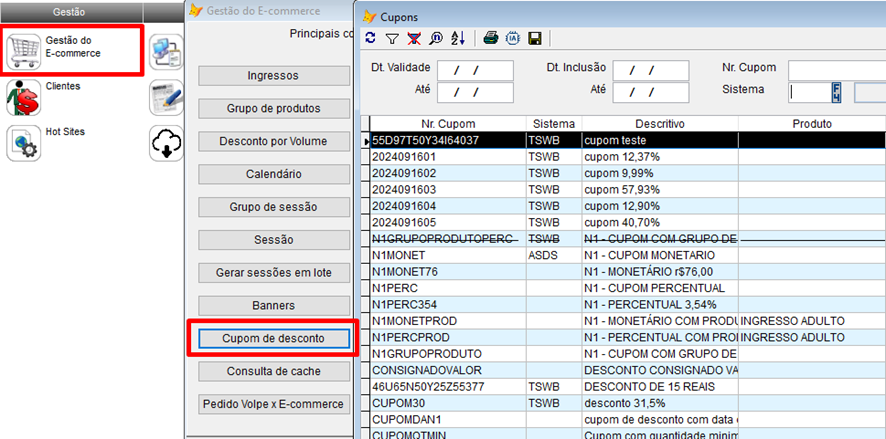Click the A-Z sort icon
This screenshot has height=439, width=886.
tap(458, 38)
